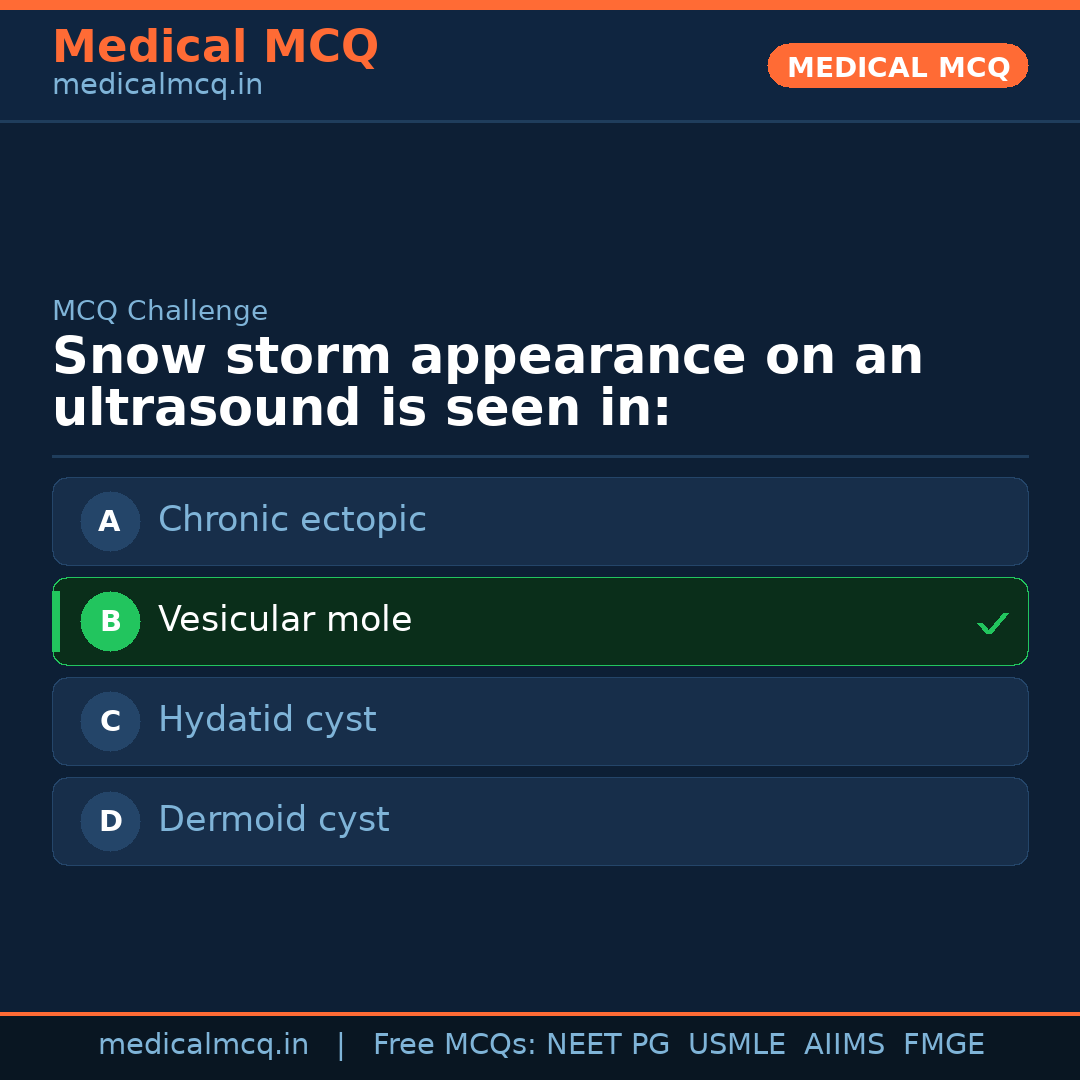The width and height of the screenshot is (1080, 1080).
Task: Click the letter C circle icon
Action: pos(110,721)
